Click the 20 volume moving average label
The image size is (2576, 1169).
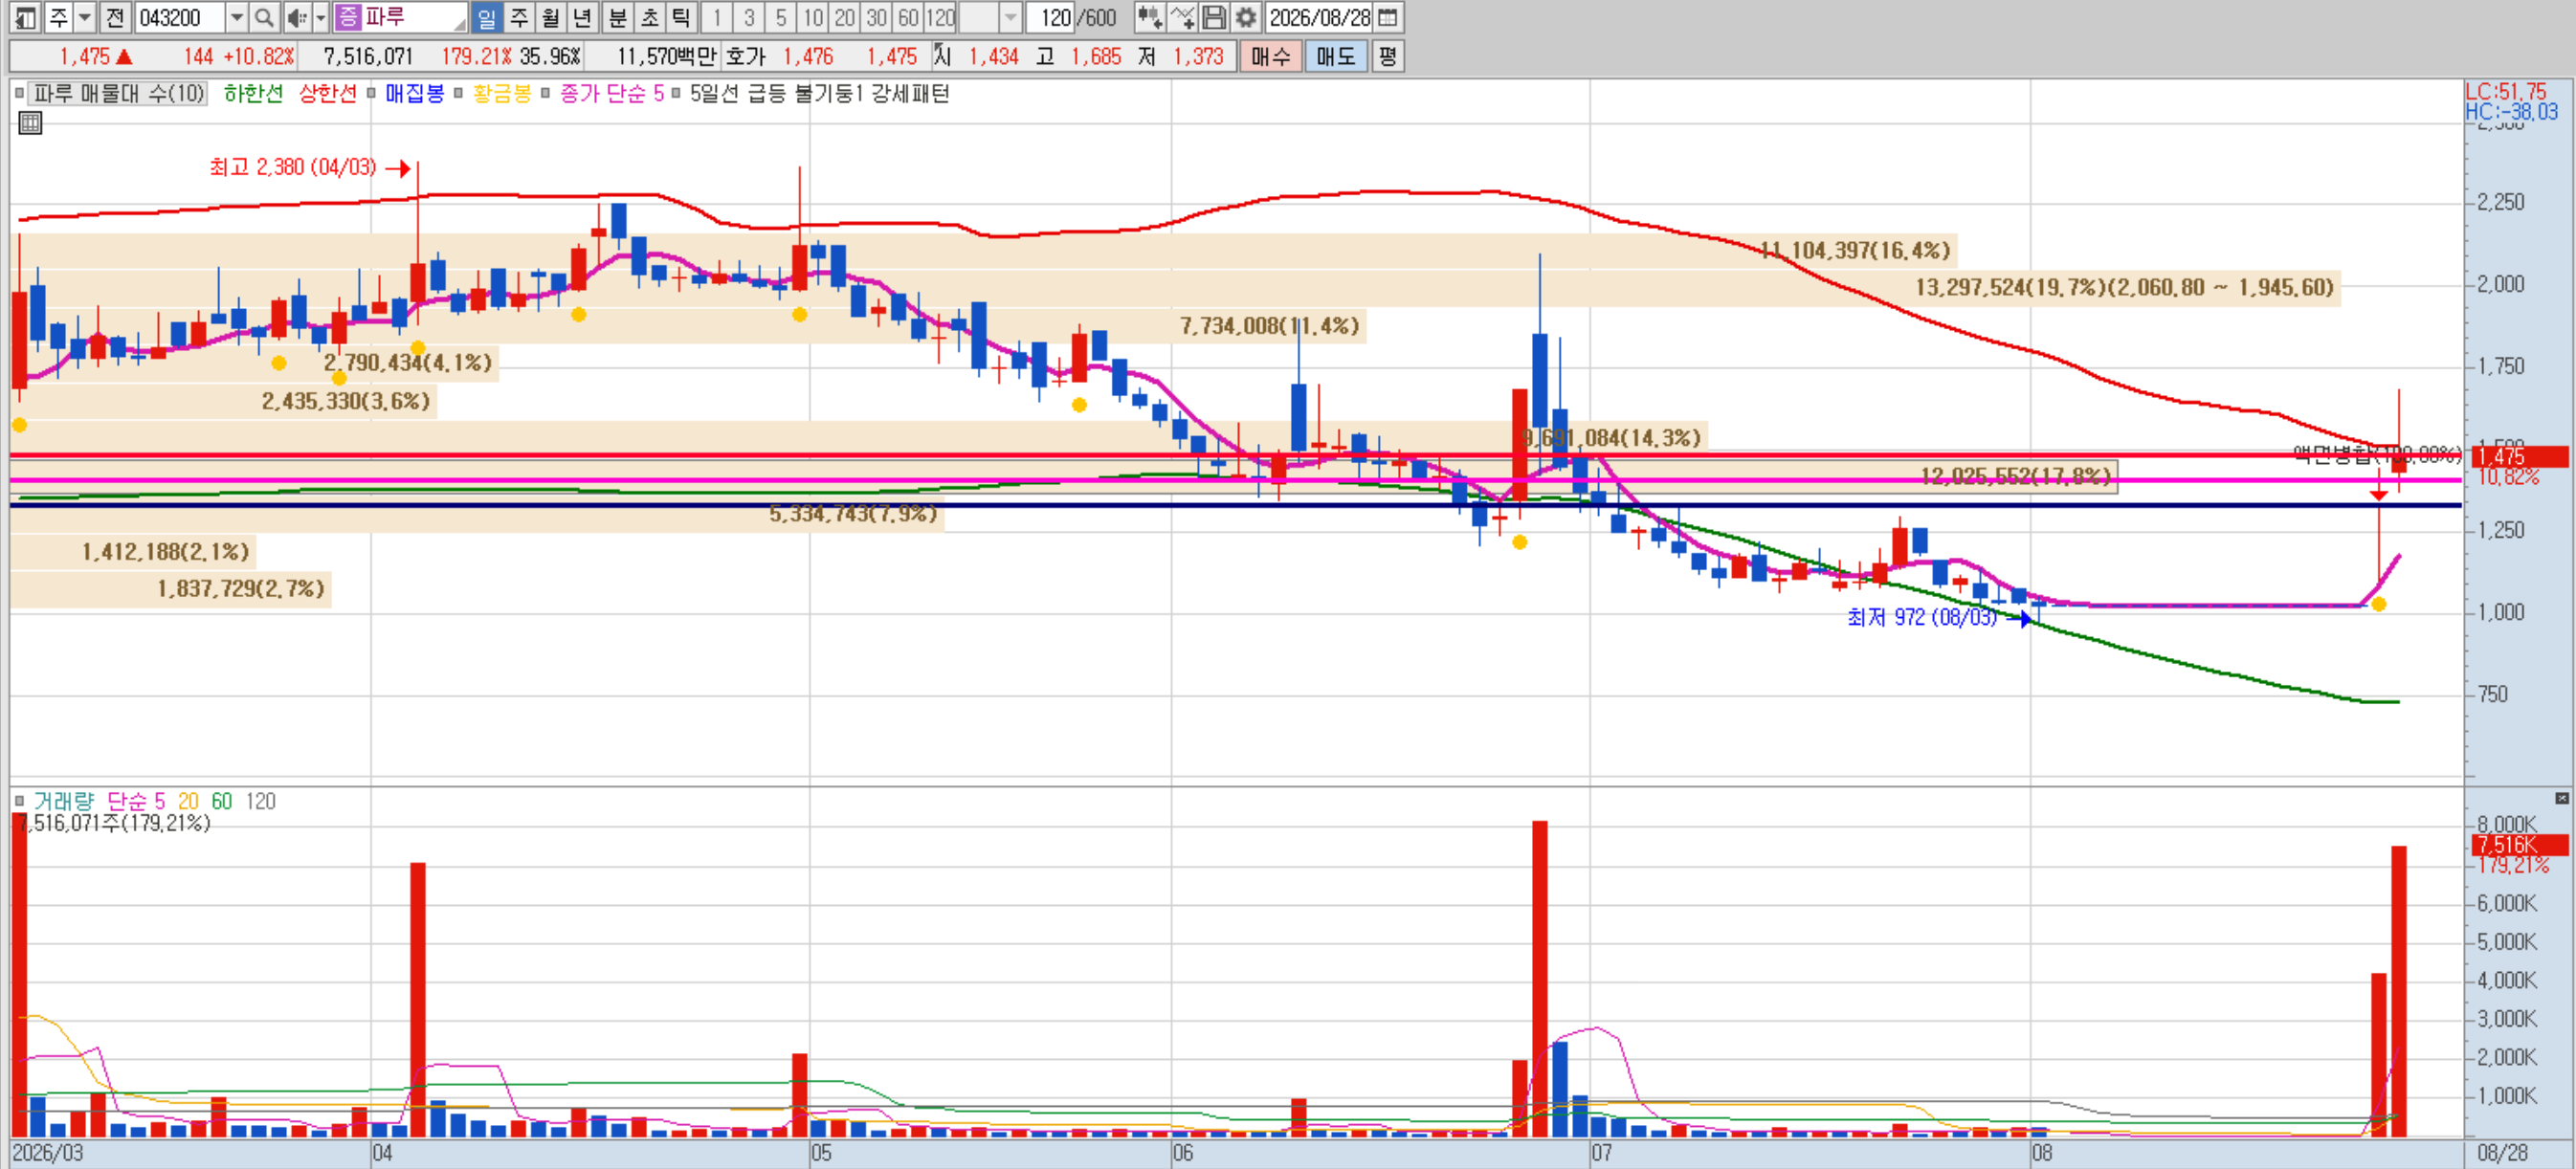click(x=188, y=801)
